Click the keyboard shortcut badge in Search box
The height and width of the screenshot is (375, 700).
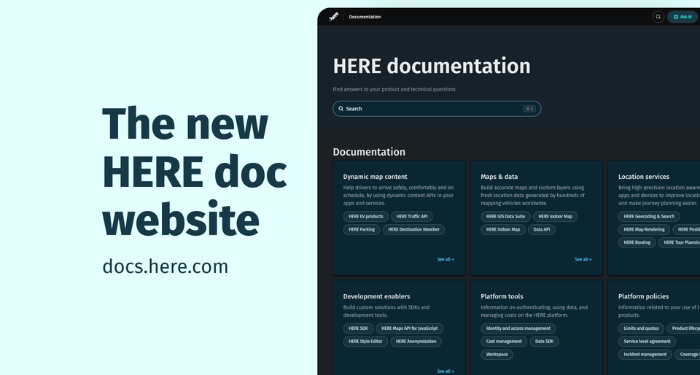[529, 108]
